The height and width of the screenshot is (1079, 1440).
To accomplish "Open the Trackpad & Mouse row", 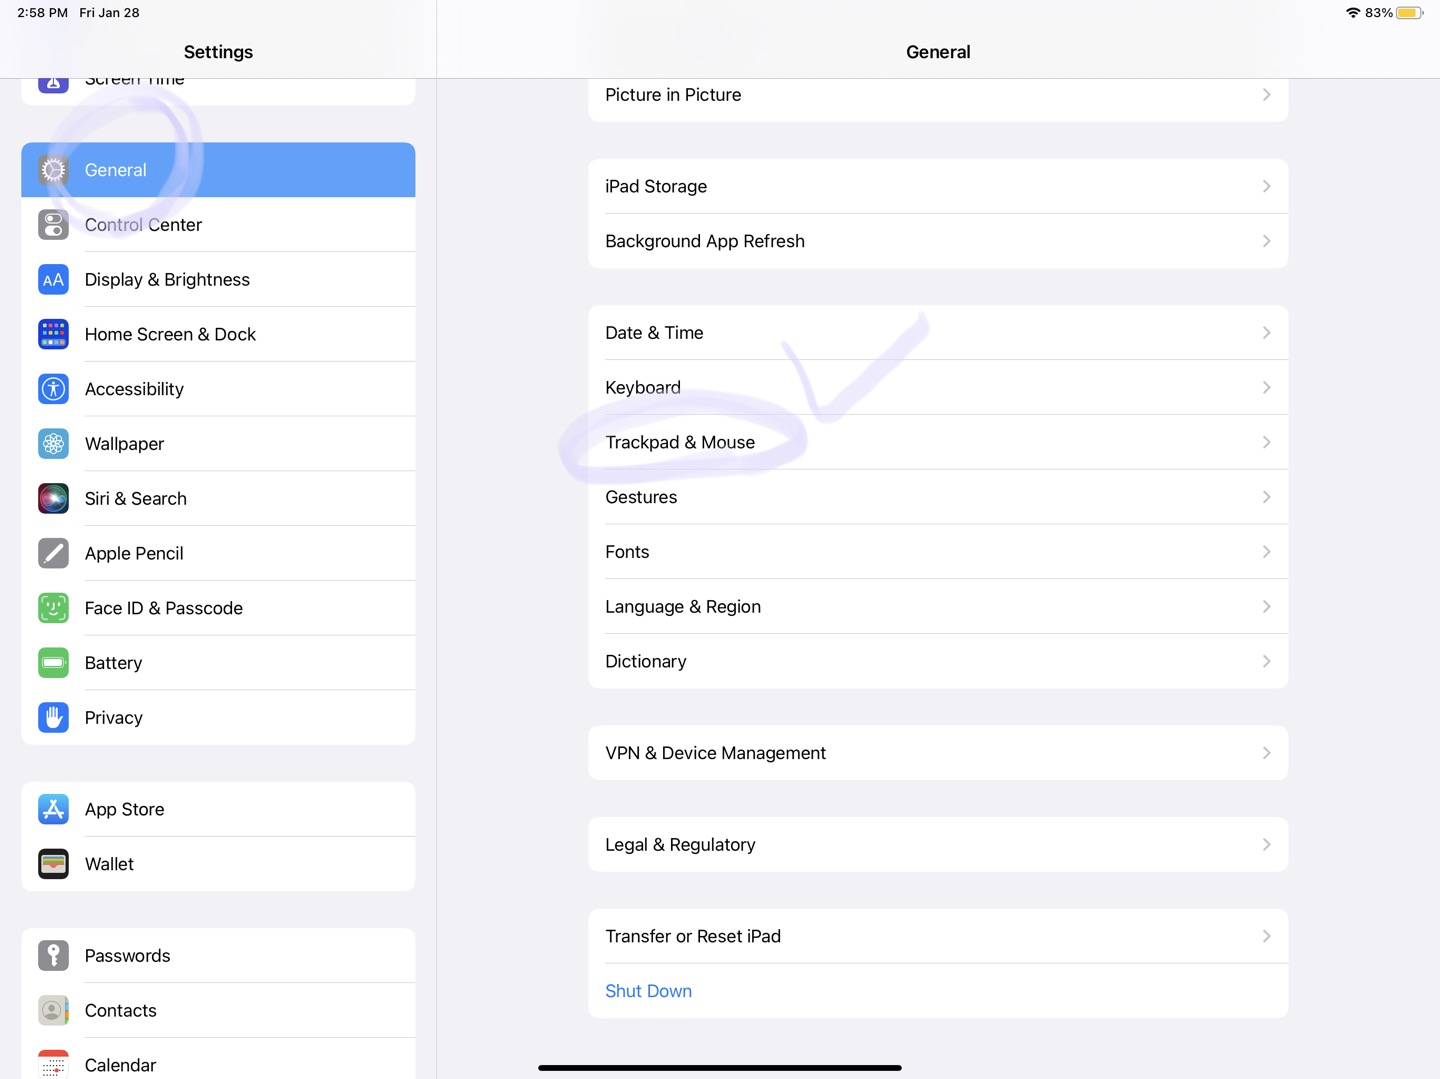I will point(938,442).
